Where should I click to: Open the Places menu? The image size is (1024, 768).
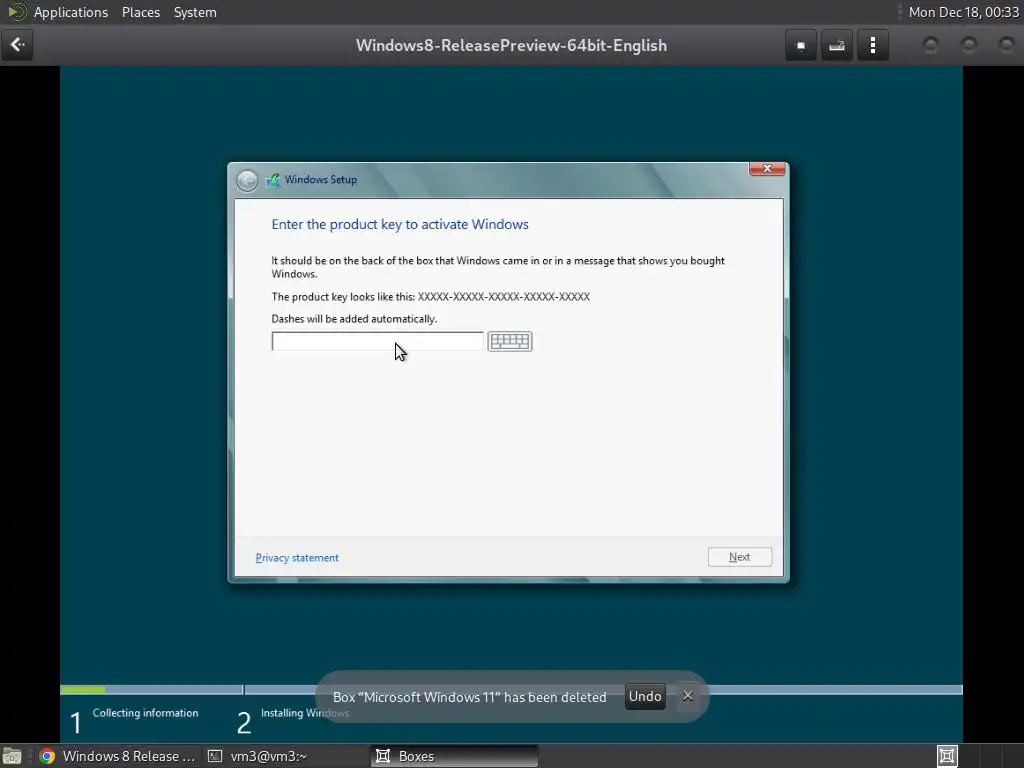point(141,12)
